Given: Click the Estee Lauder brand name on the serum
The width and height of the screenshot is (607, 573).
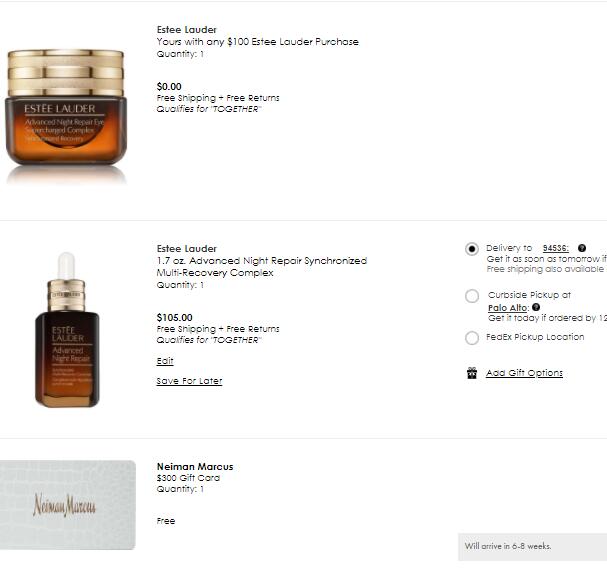Looking at the screenshot, I should (x=186, y=248).
